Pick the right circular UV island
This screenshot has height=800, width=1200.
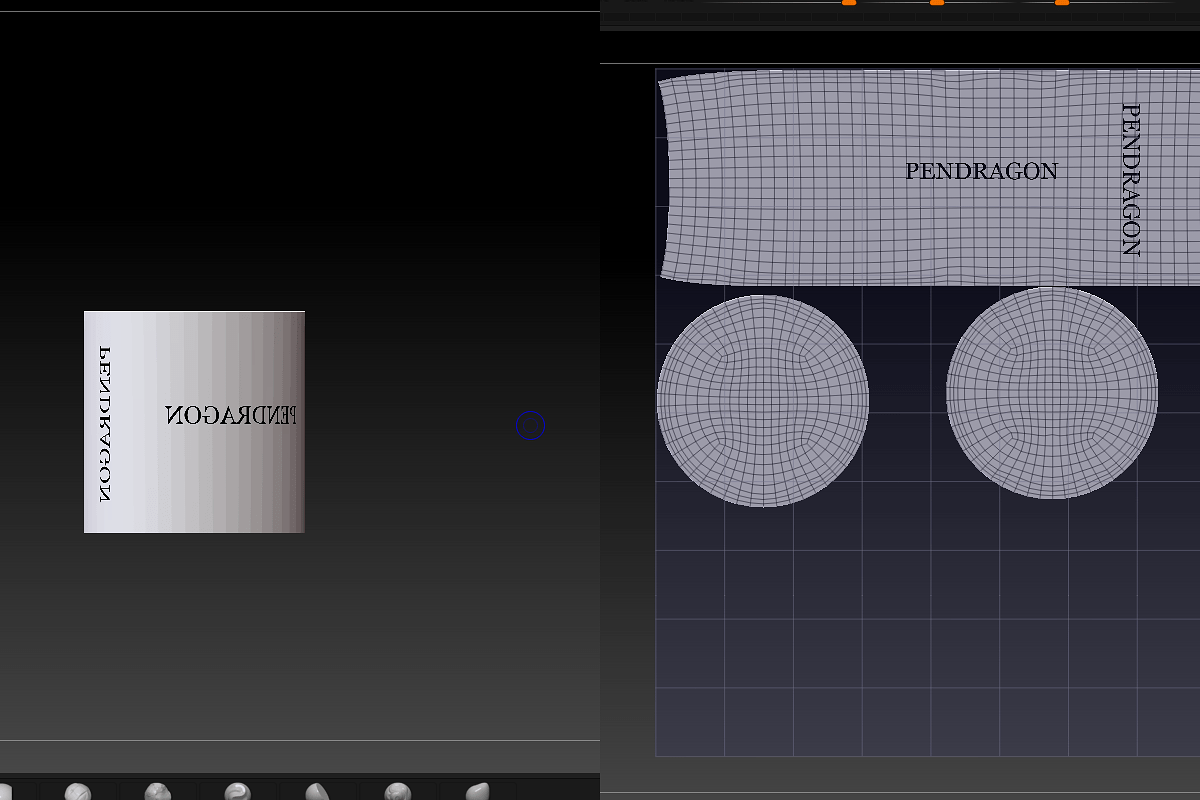[1052, 392]
